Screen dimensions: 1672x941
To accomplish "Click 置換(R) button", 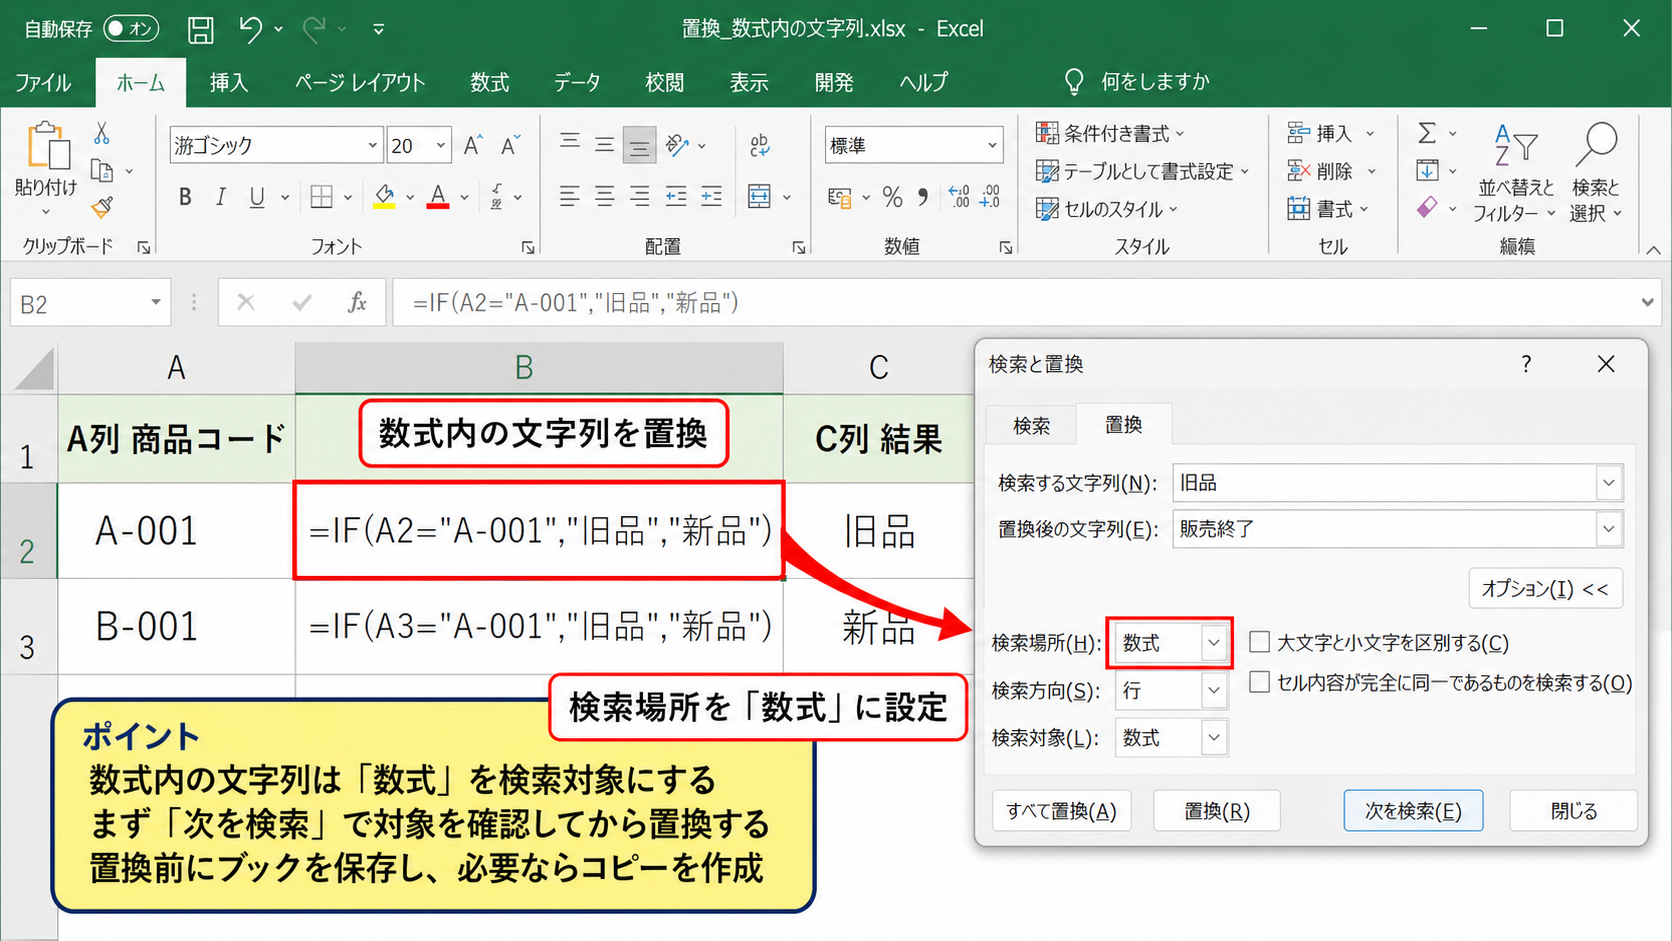I will 1217,811.
